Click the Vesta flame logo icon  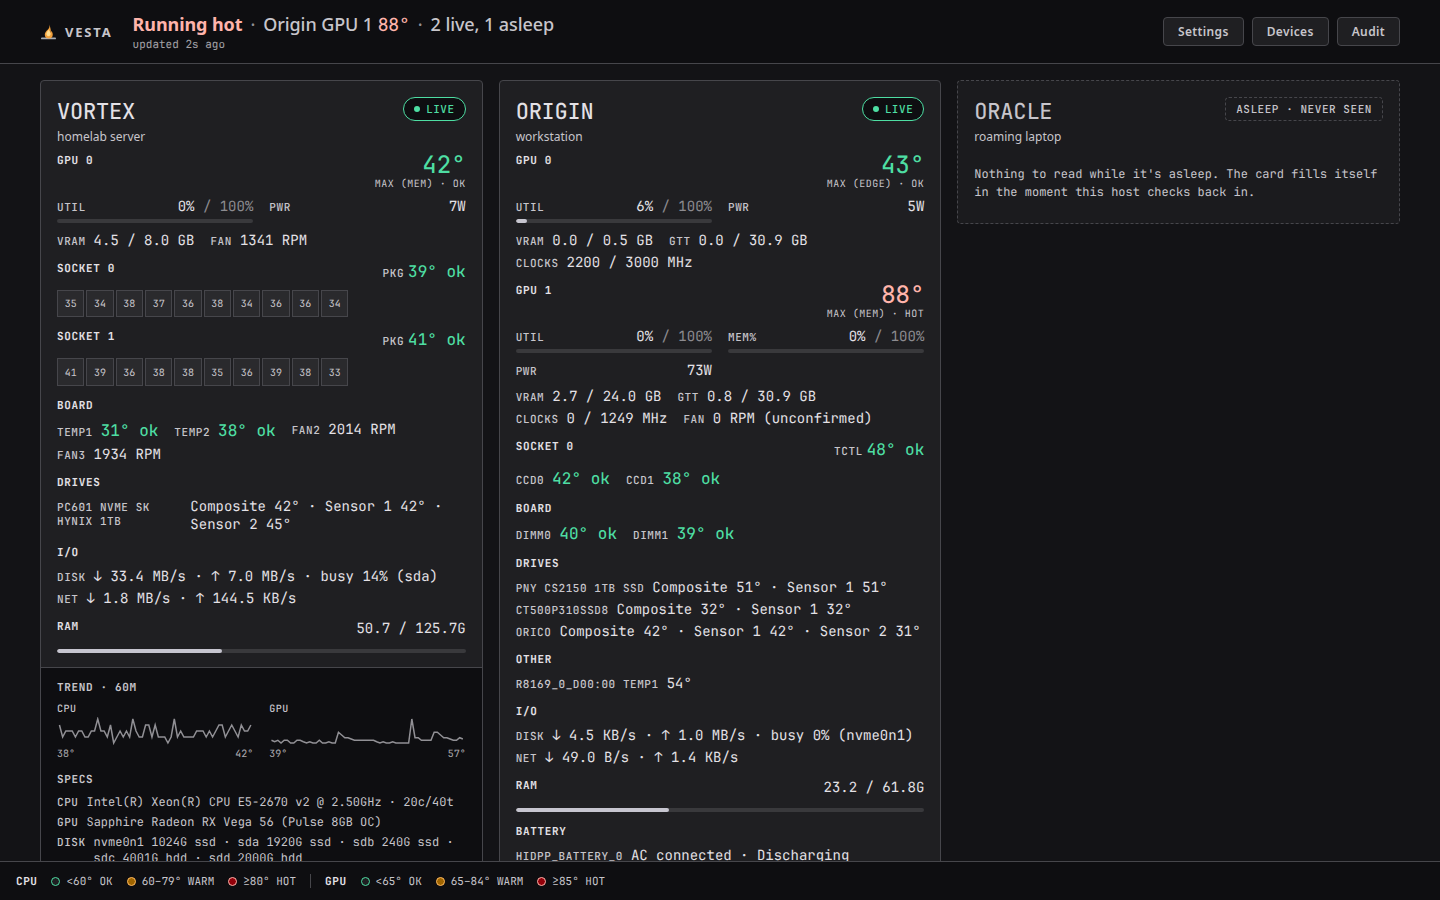[x=48, y=33]
